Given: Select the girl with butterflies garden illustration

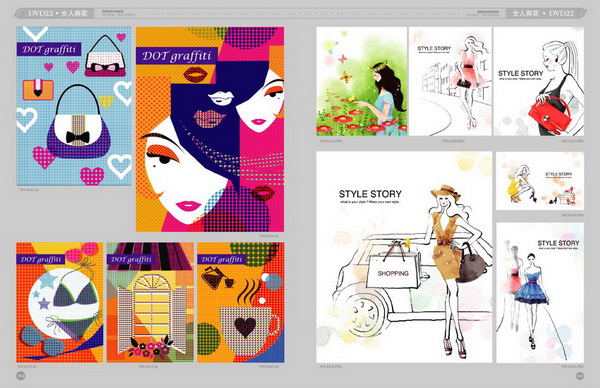Looking at the screenshot, I should point(361,81).
